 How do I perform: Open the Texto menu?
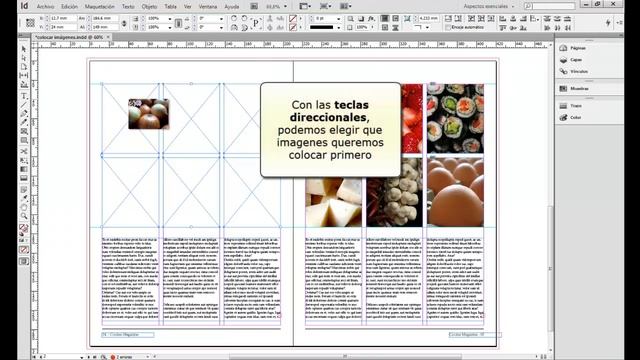[128, 7]
